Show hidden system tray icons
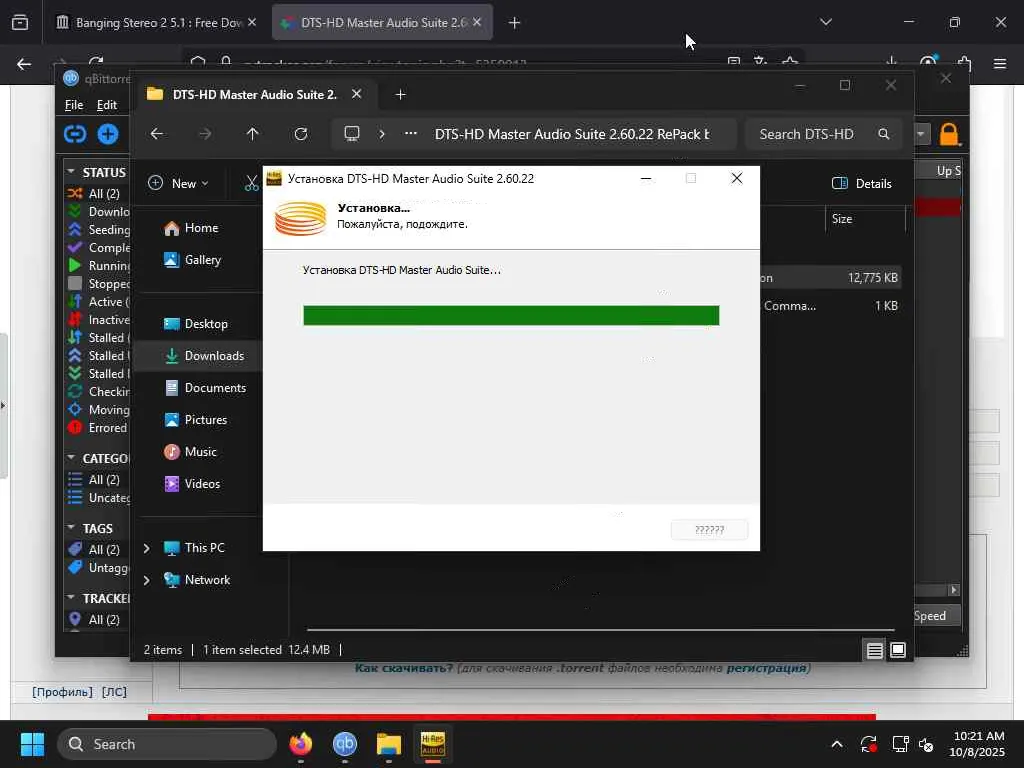Screen dimensions: 1024x768 pyautogui.click(x=837, y=744)
